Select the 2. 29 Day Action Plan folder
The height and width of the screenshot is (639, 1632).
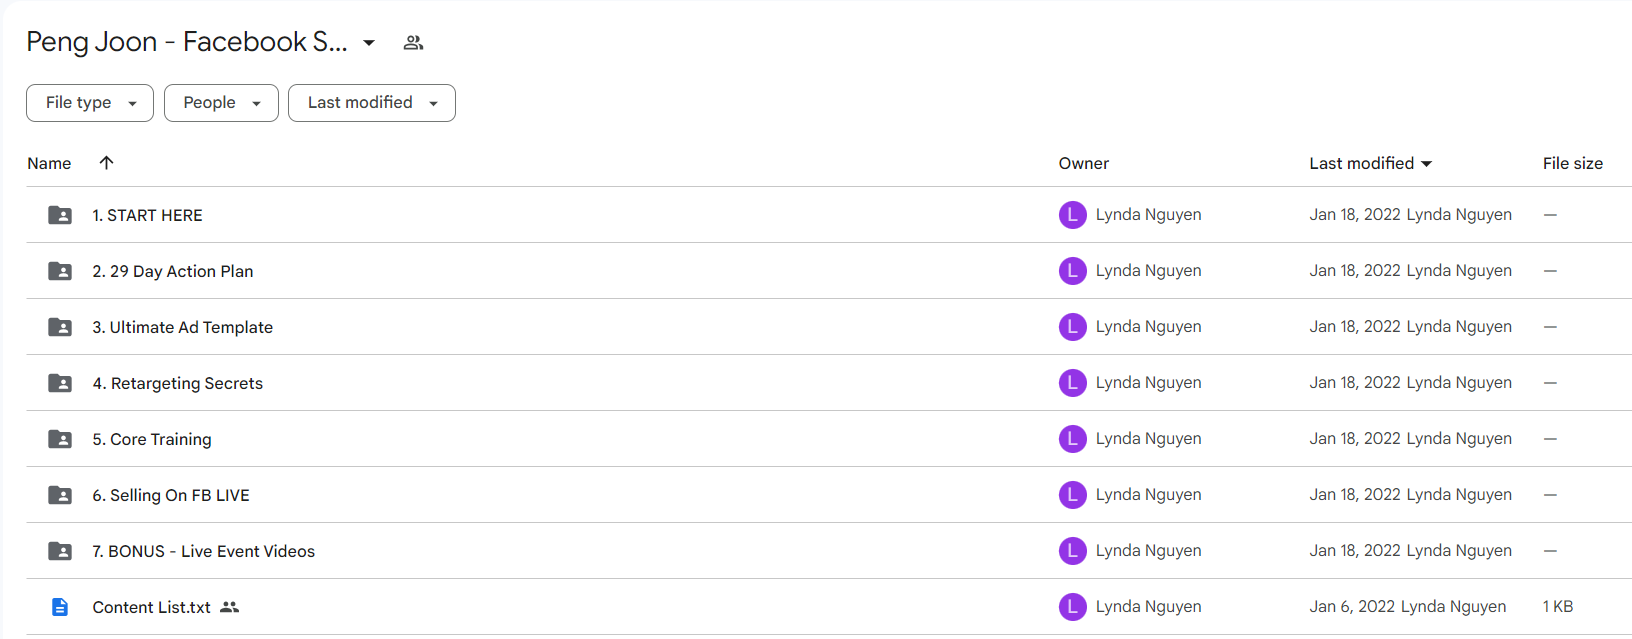click(829, 271)
